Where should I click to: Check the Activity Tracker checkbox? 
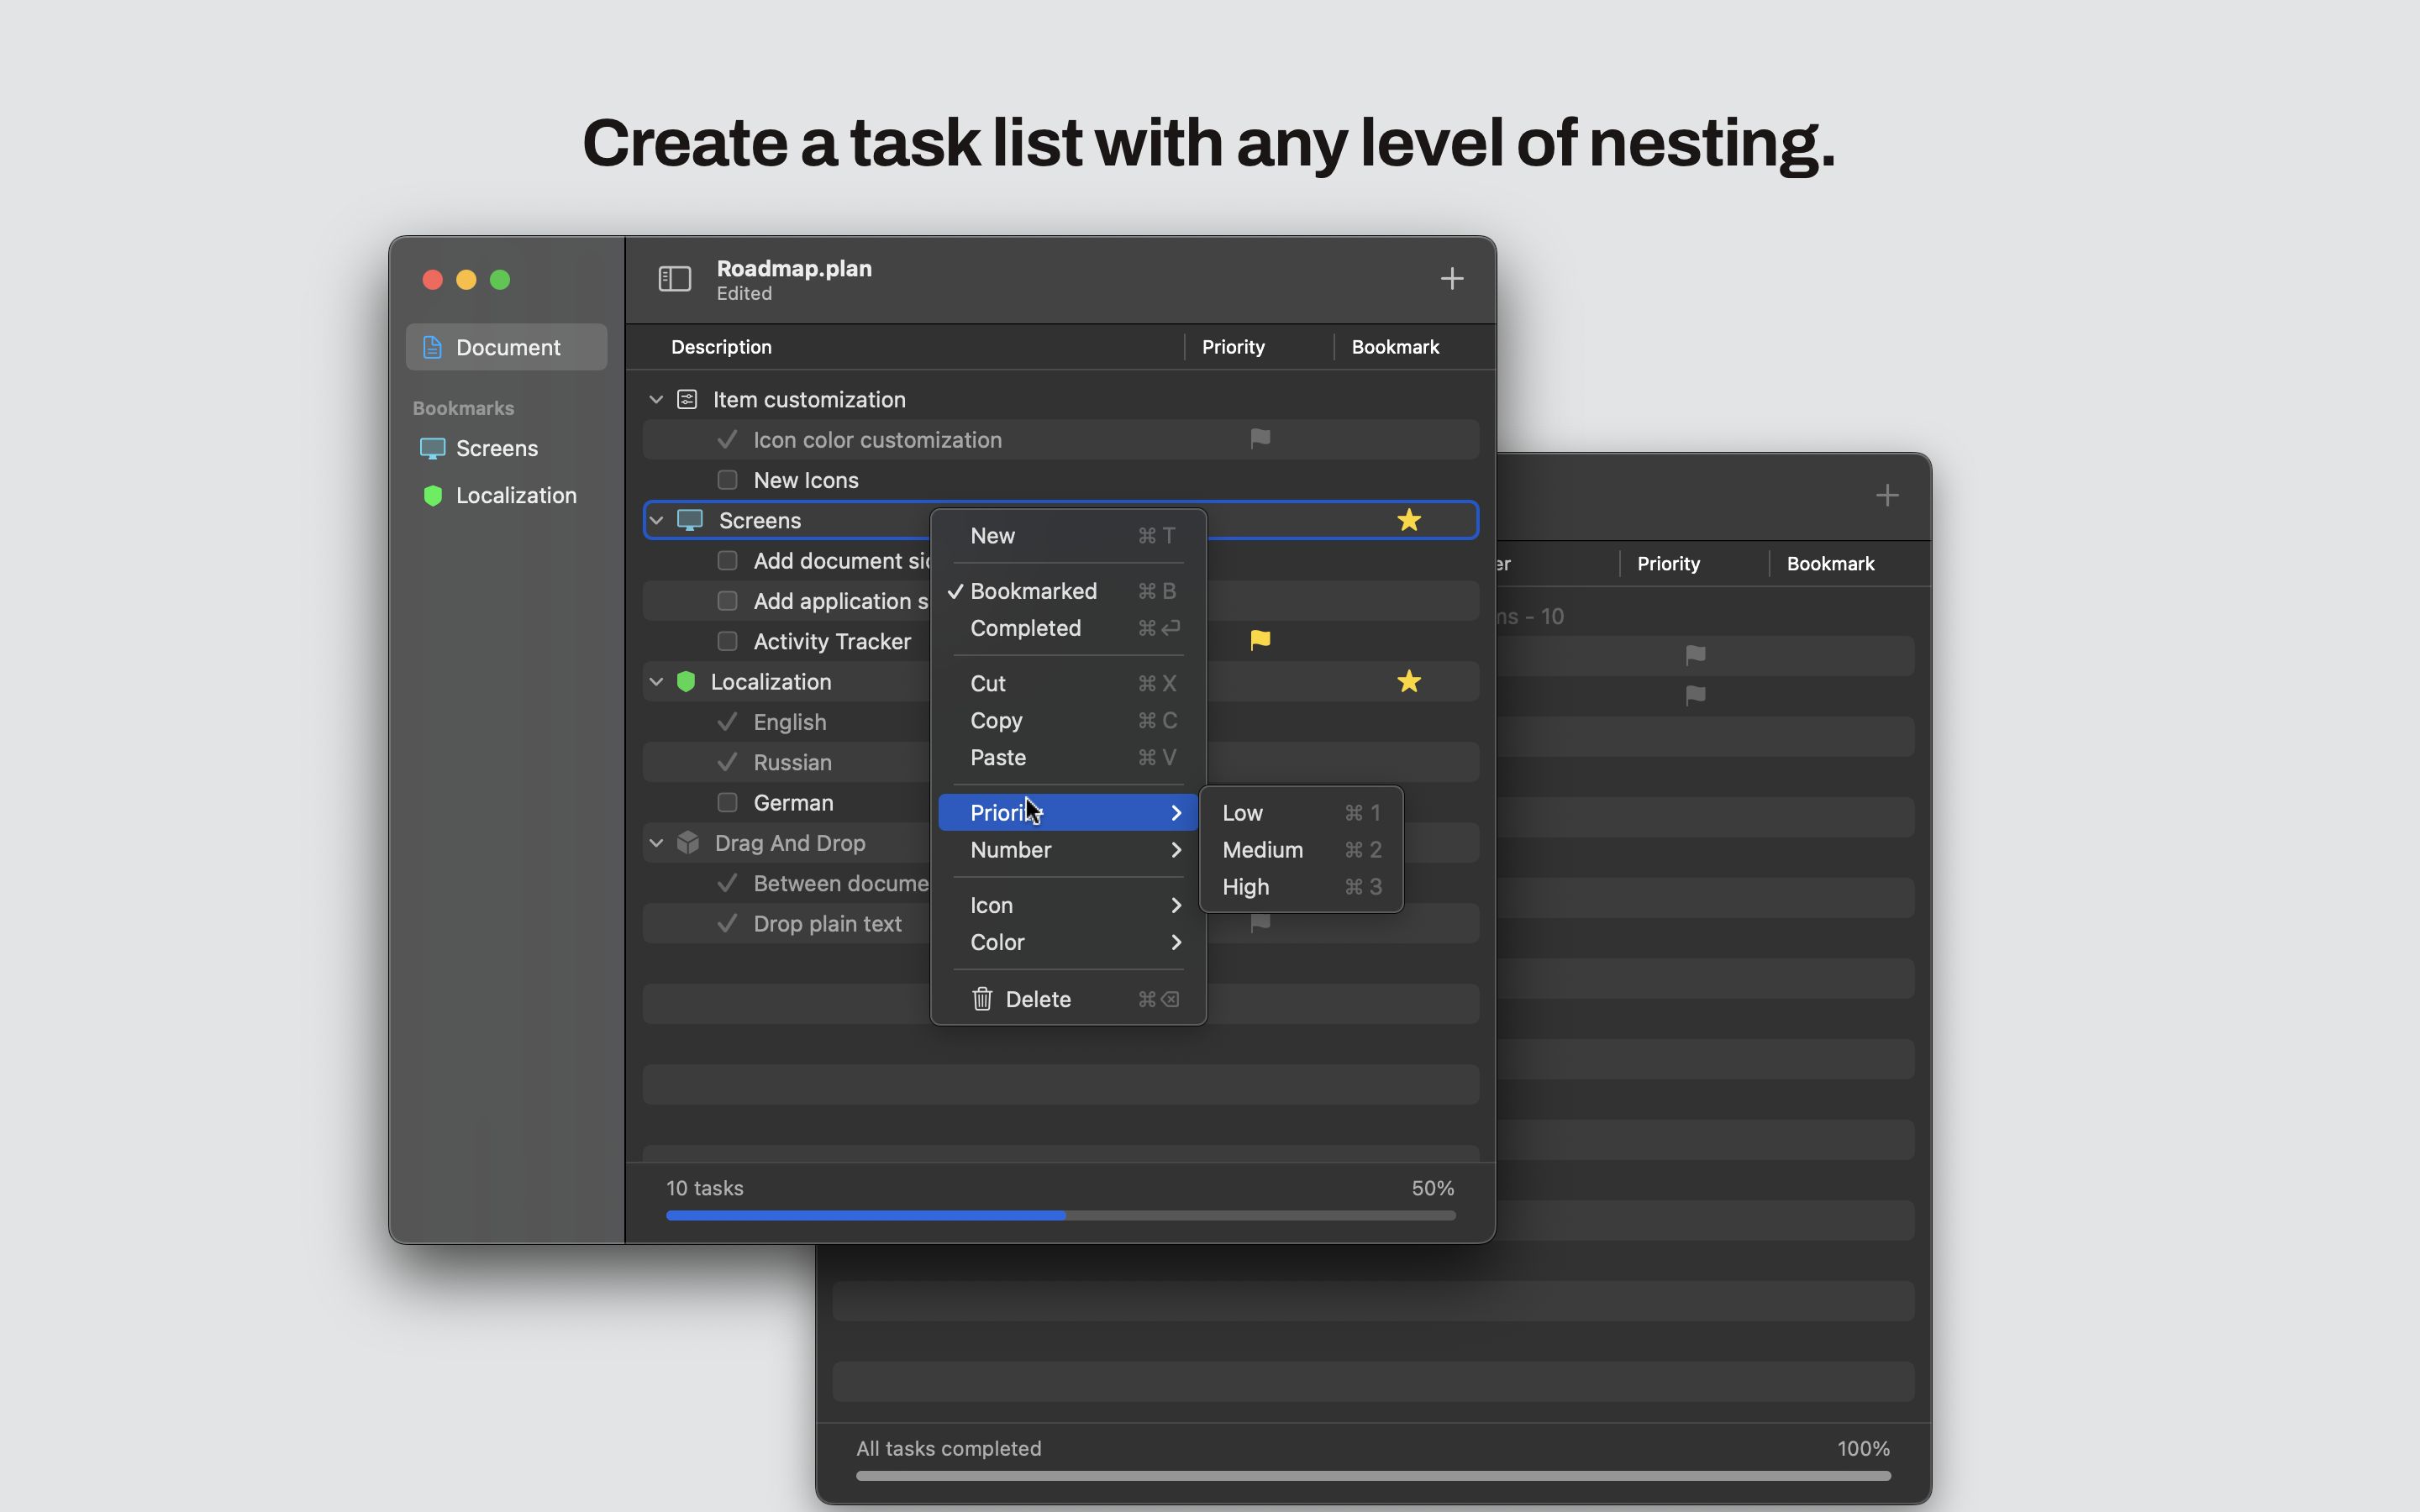[x=727, y=641]
